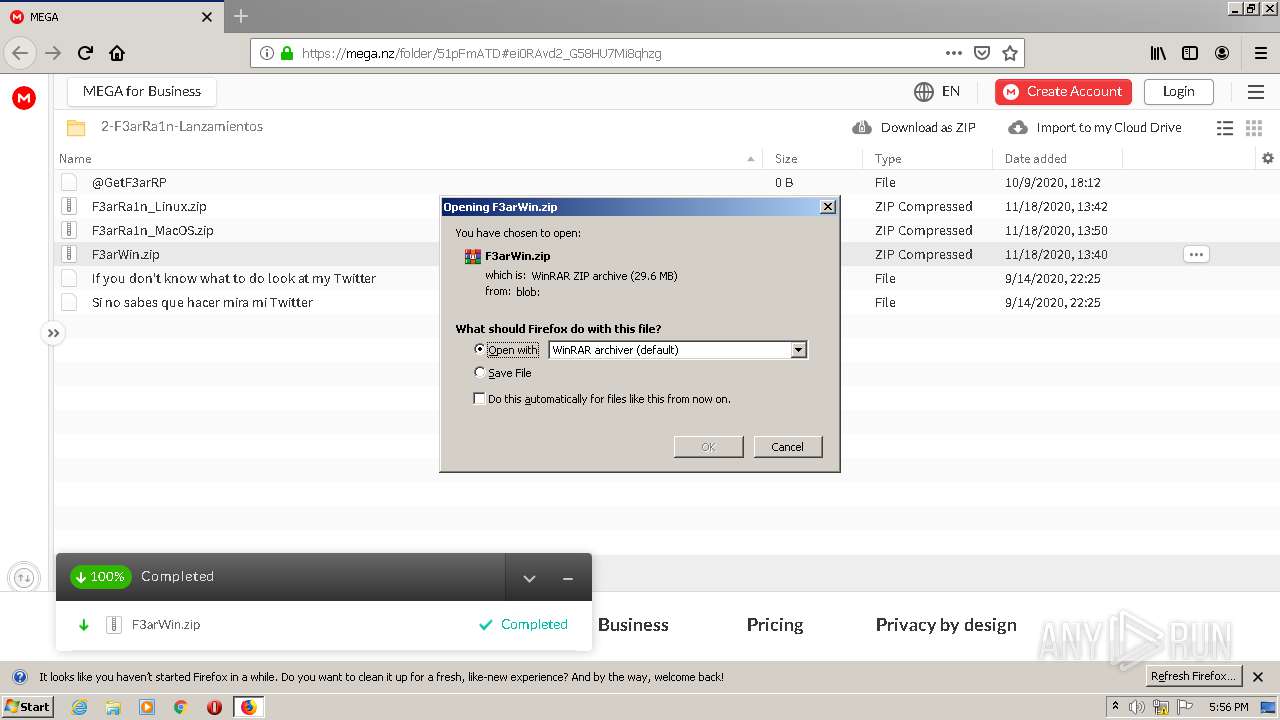Launch Internet Explorer from the taskbar
The width and height of the screenshot is (1280, 720).
(79, 707)
